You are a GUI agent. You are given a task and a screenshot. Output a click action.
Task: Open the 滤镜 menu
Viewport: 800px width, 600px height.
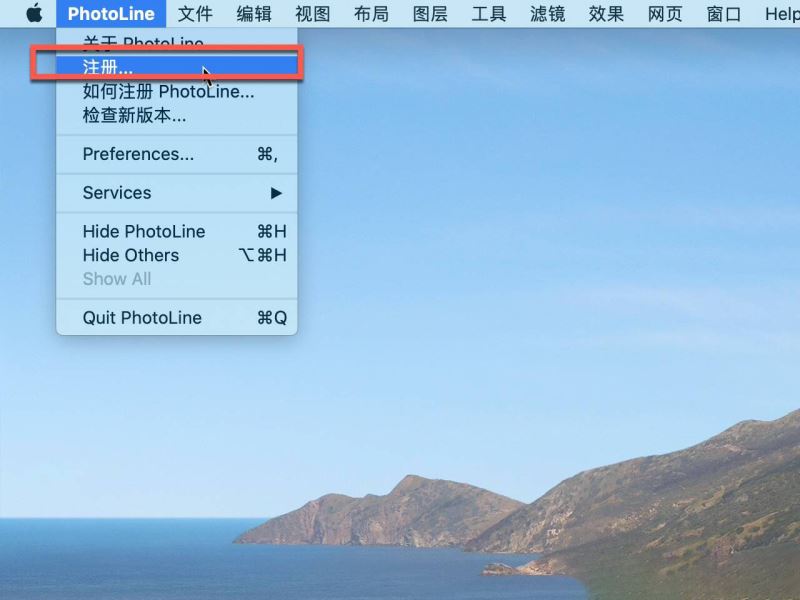click(x=547, y=14)
